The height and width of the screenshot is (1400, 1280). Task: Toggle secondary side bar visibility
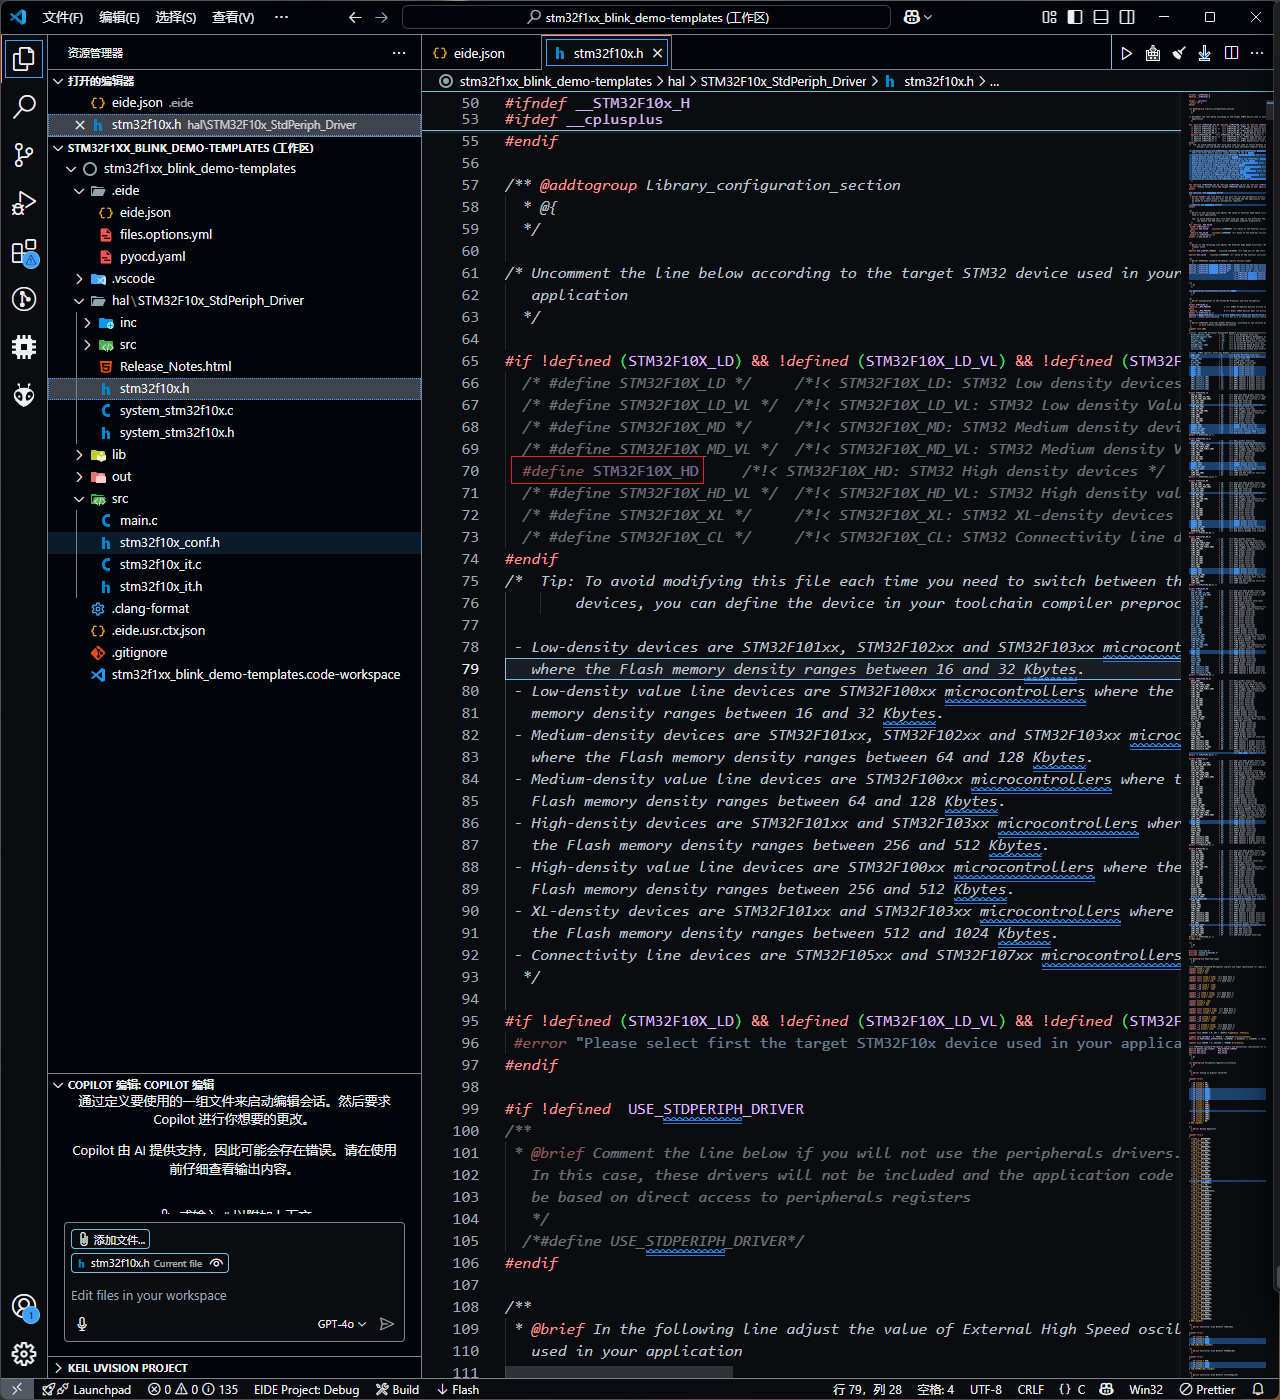tap(1127, 17)
